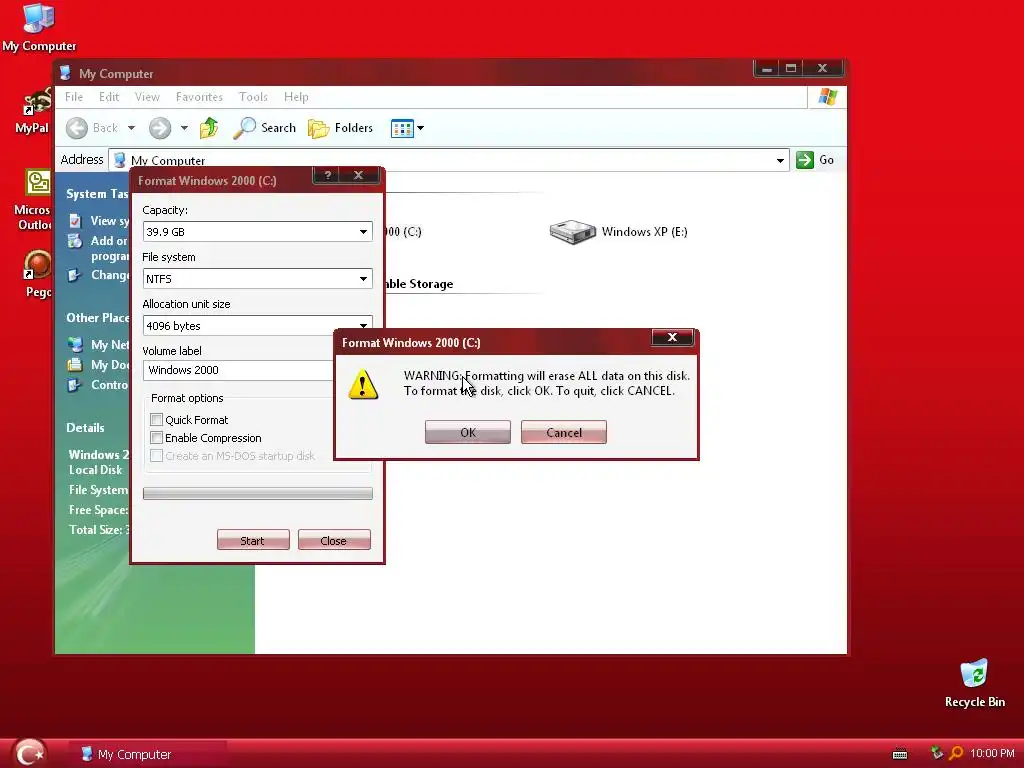Open the Help menu
Viewport: 1024px width, 768px height.
pyautogui.click(x=296, y=97)
